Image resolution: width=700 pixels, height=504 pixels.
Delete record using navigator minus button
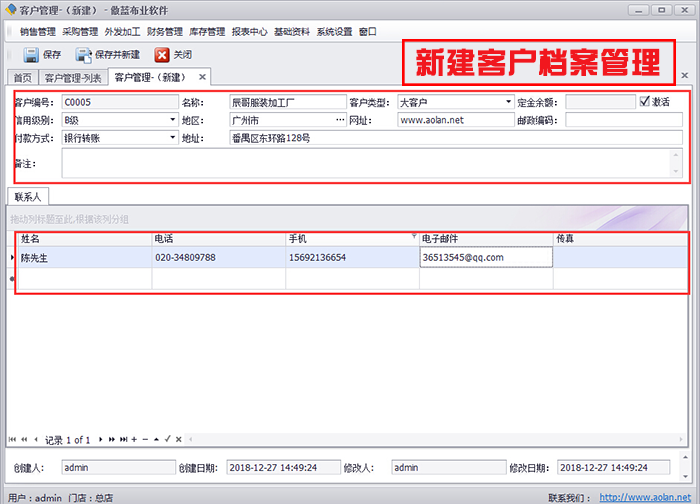tap(144, 439)
